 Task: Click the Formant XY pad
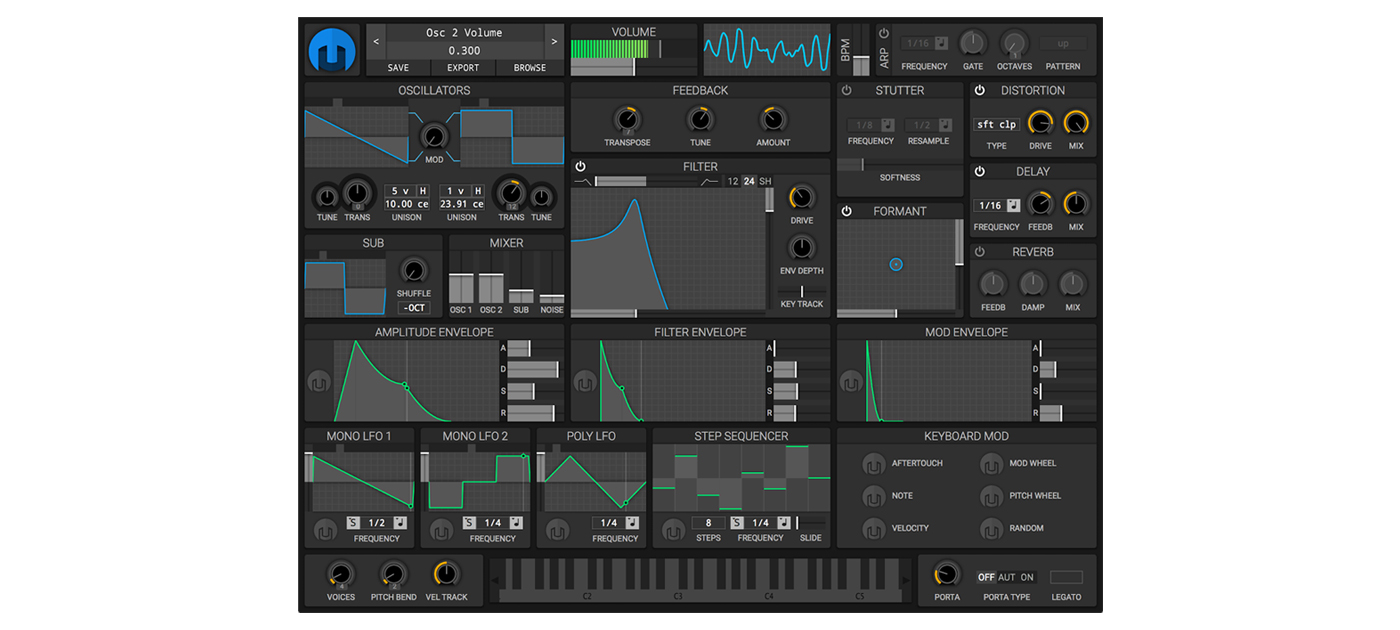(x=896, y=264)
